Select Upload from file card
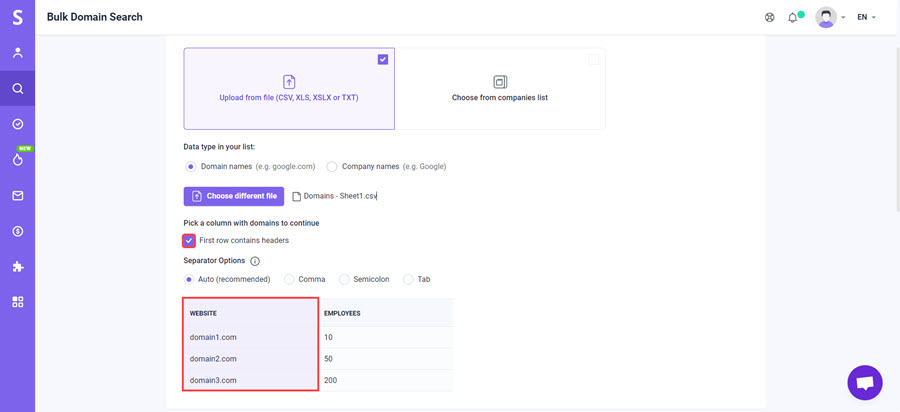The width and height of the screenshot is (900, 412). pyautogui.click(x=289, y=88)
